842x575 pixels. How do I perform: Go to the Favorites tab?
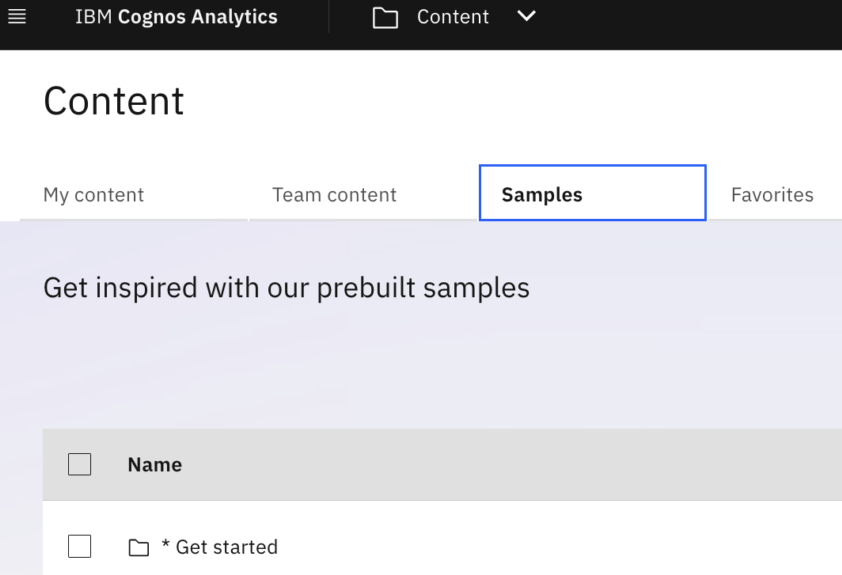click(x=772, y=195)
